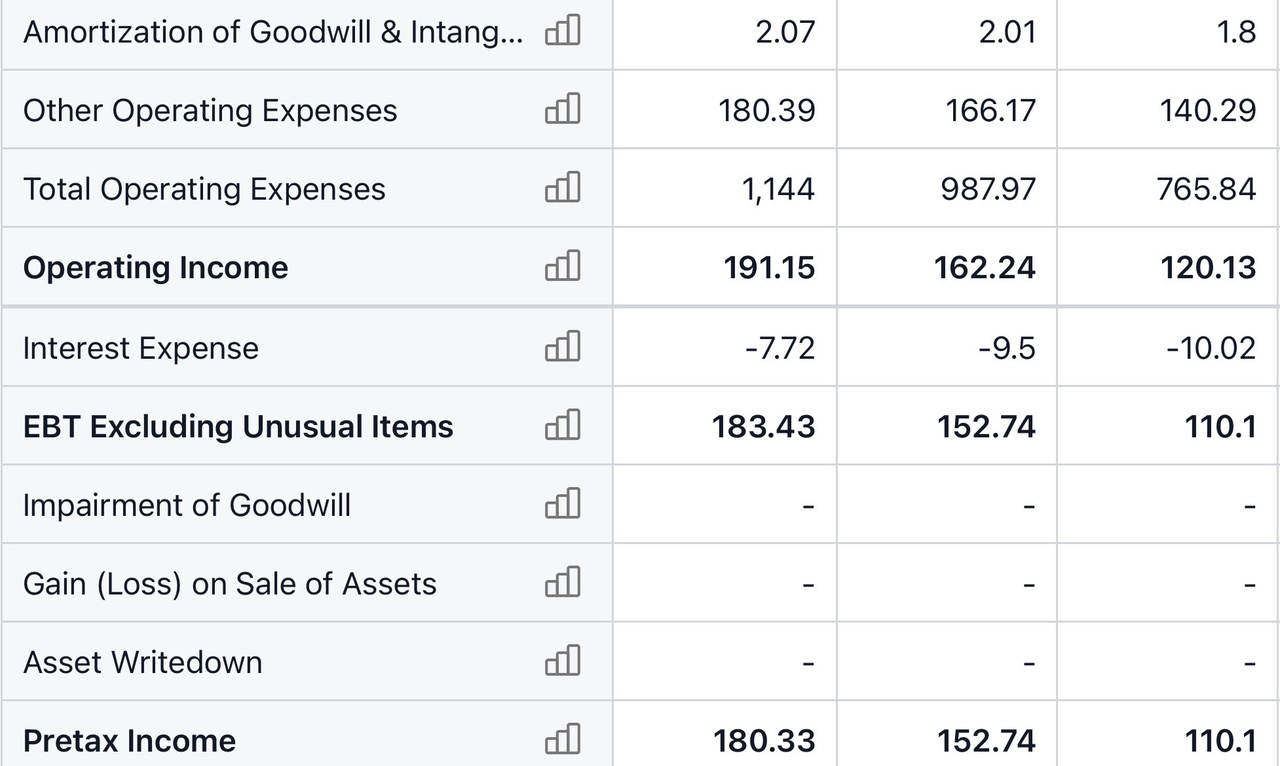This screenshot has width=1280, height=766.
Task: Show chart for Total Operating Expenses
Action: click(x=562, y=188)
